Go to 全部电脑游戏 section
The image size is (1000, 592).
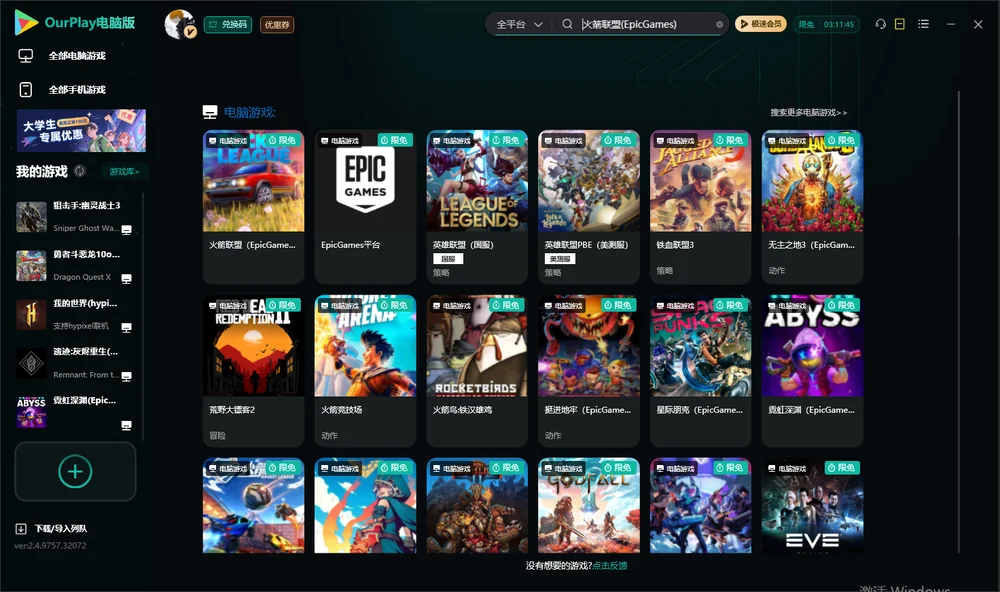click(62, 56)
